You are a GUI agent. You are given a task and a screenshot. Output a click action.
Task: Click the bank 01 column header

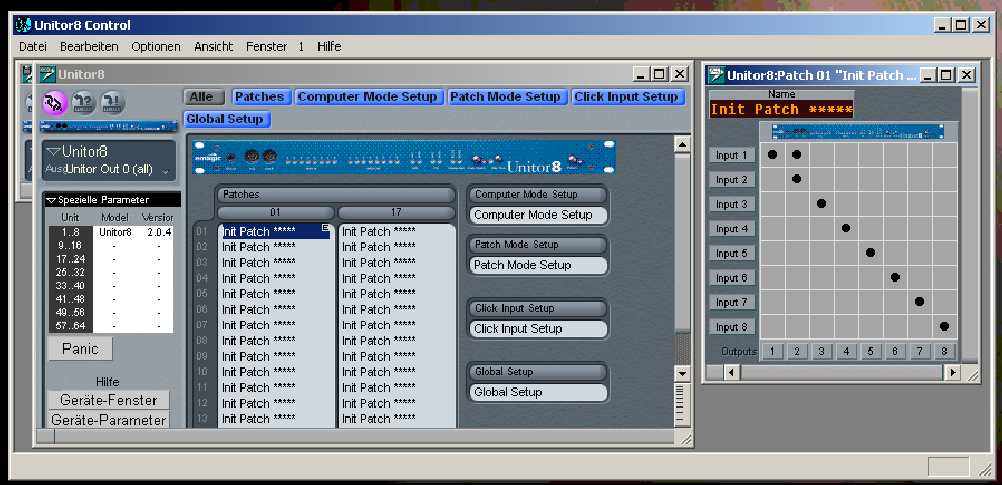275,212
